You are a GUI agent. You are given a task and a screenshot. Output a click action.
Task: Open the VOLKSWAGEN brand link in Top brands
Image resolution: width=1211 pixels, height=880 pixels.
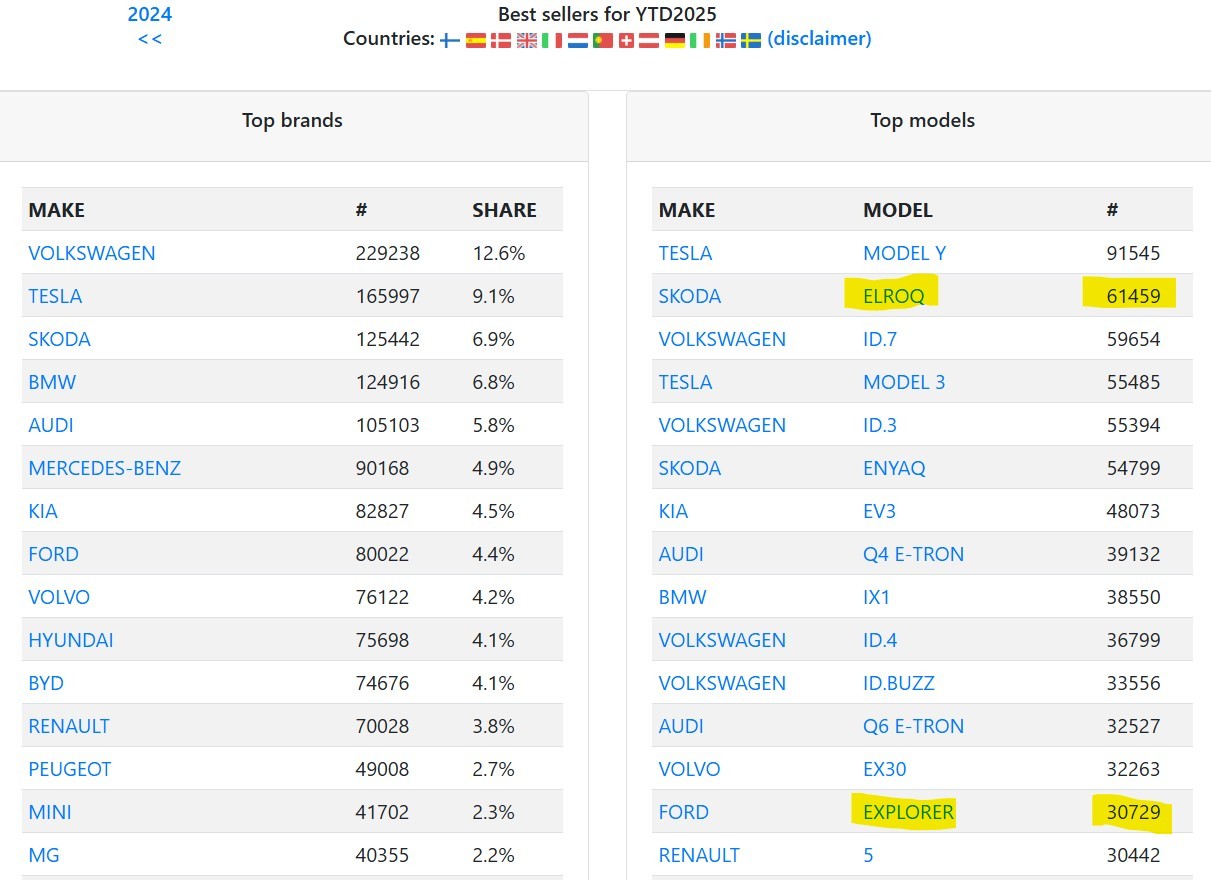click(x=92, y=253)
